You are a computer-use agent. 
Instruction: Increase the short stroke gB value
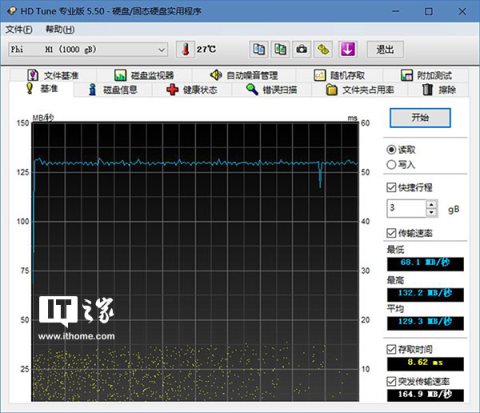click(x=432, y=204)
